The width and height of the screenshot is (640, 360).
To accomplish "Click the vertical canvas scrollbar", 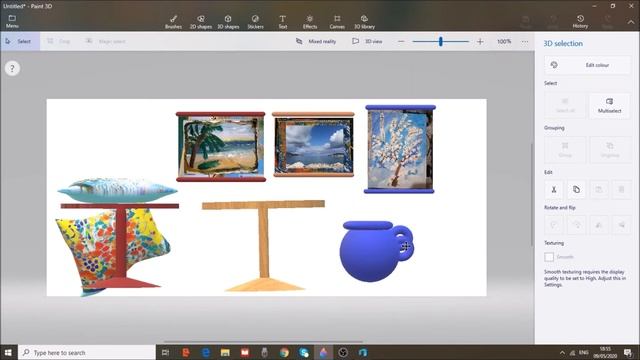I will [x=532, y=194].
